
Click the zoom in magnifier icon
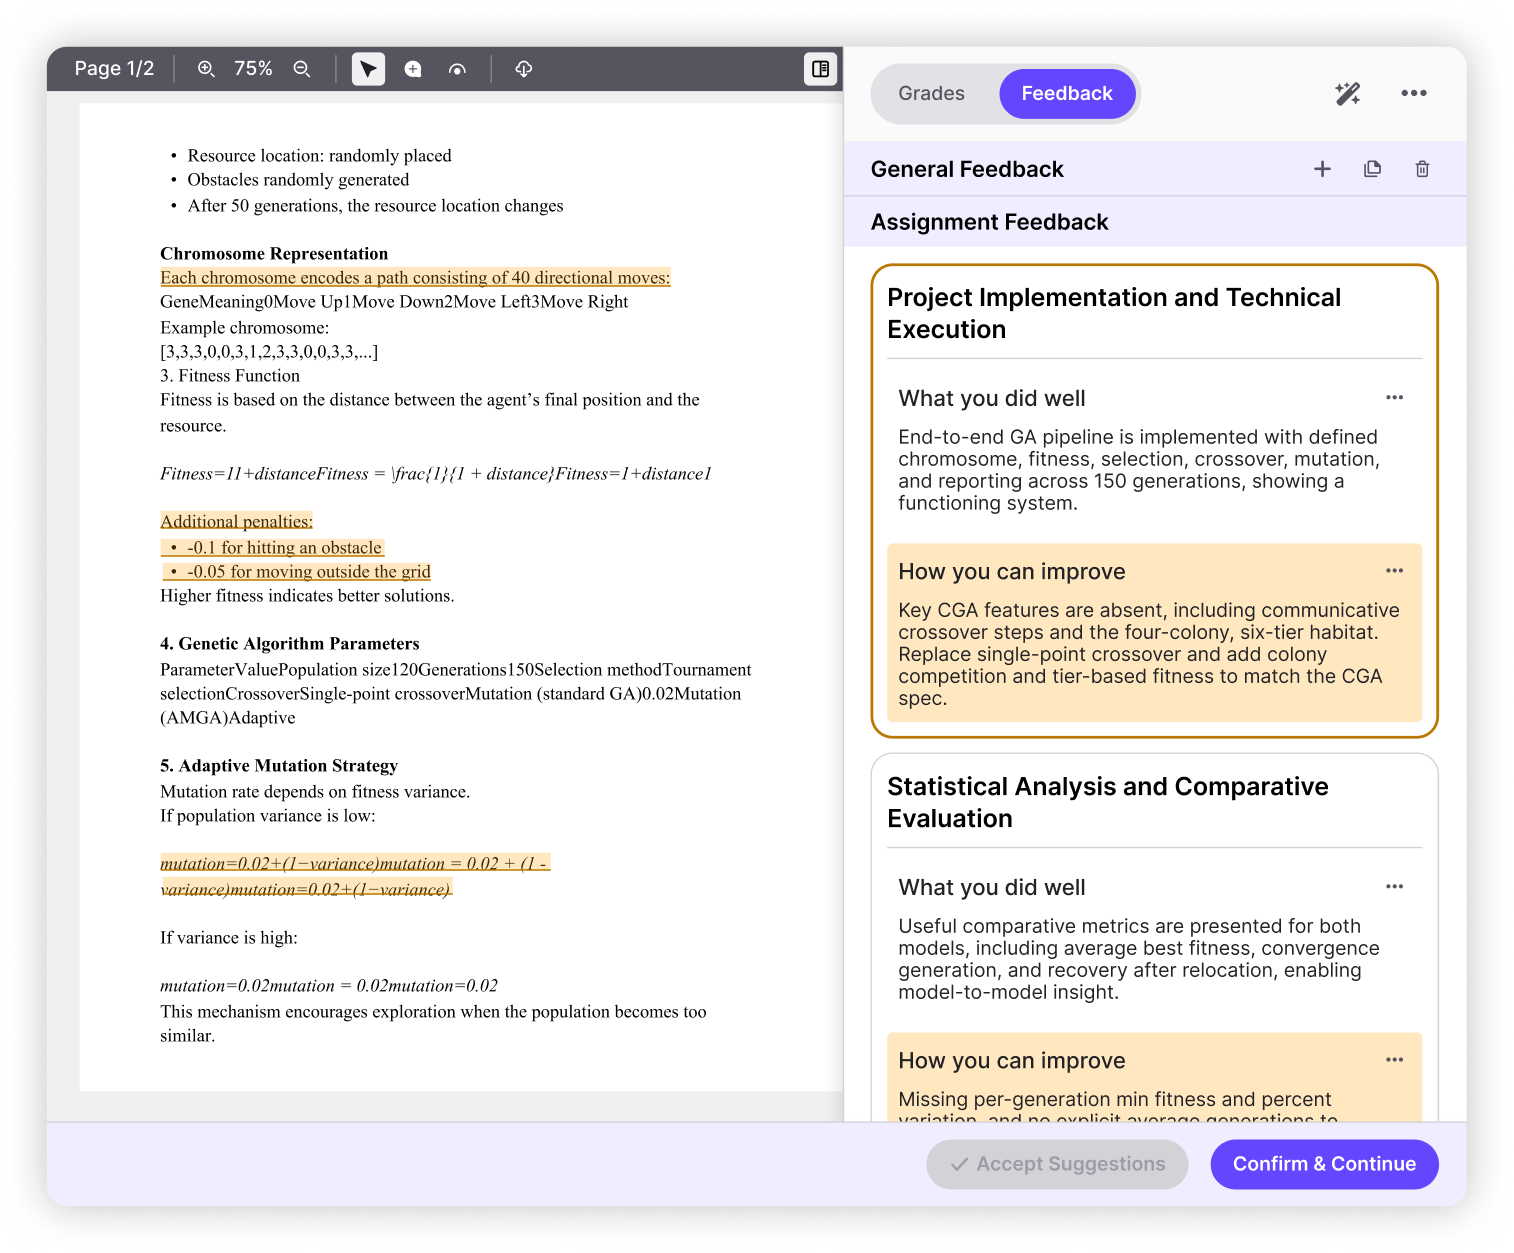pyautogui.click(x=206, y=69)
